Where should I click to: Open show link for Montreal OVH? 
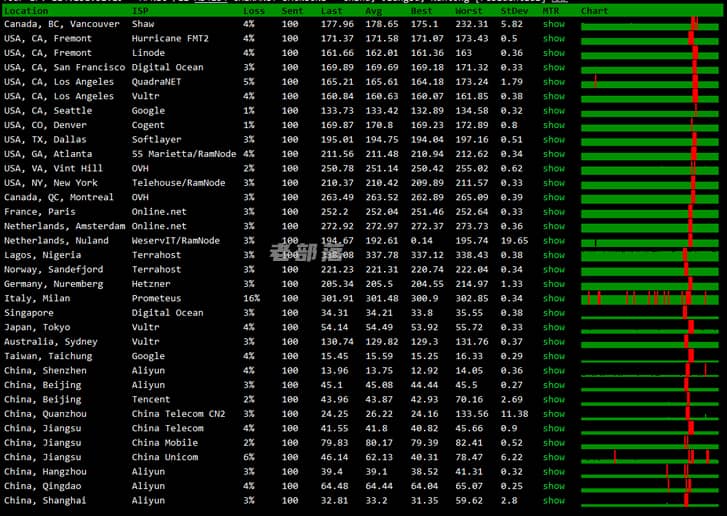click(554, 197)
